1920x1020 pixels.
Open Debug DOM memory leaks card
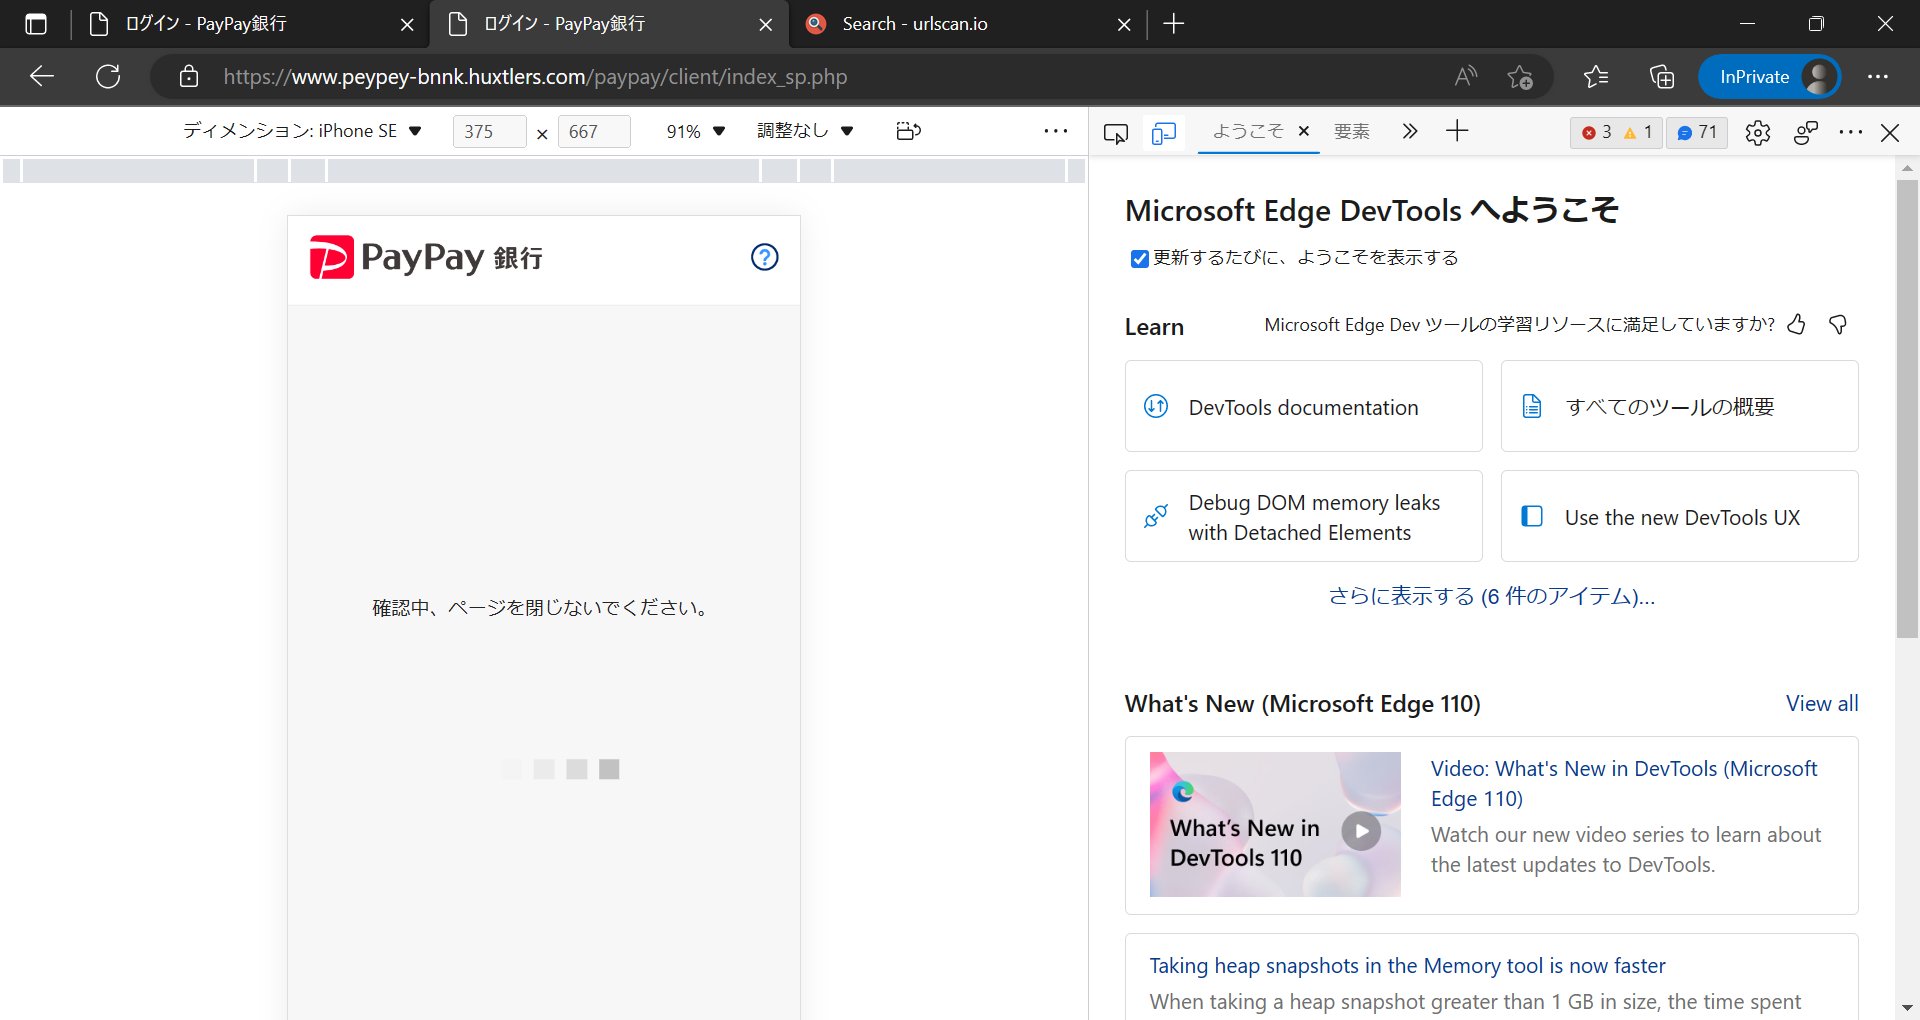coord(1303,516)
